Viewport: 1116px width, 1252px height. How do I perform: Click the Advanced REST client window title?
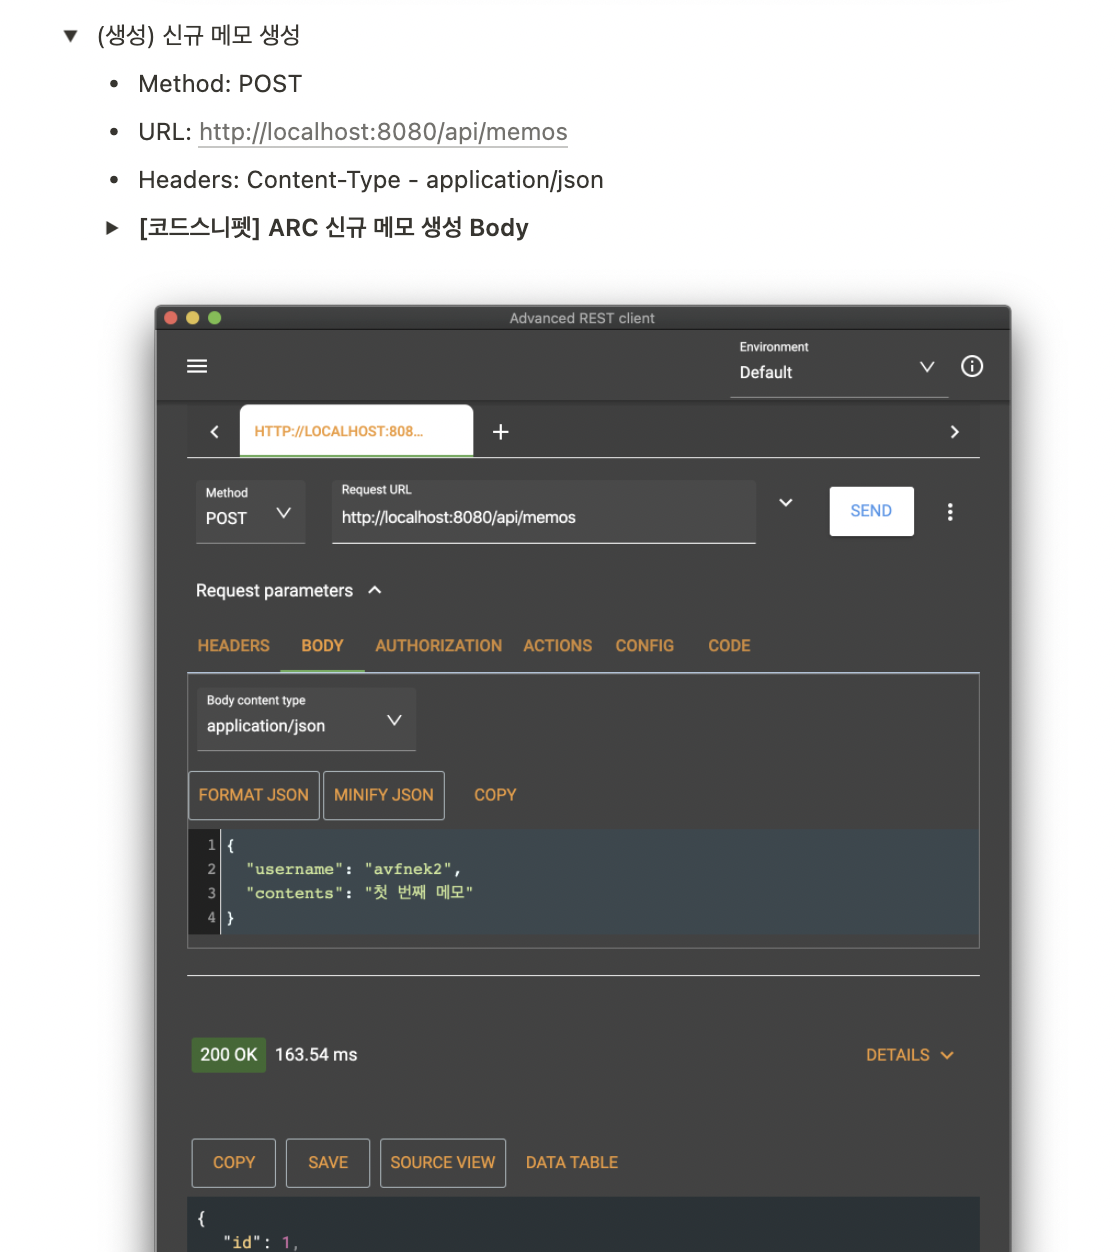(x=582, y=318)
